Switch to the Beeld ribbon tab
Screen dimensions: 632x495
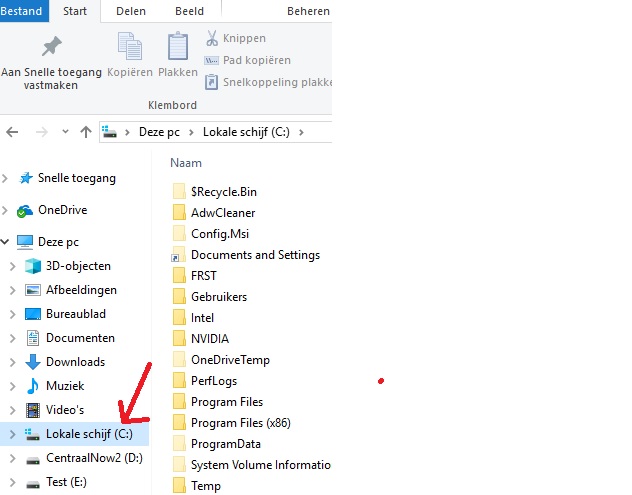pos(189,11)
